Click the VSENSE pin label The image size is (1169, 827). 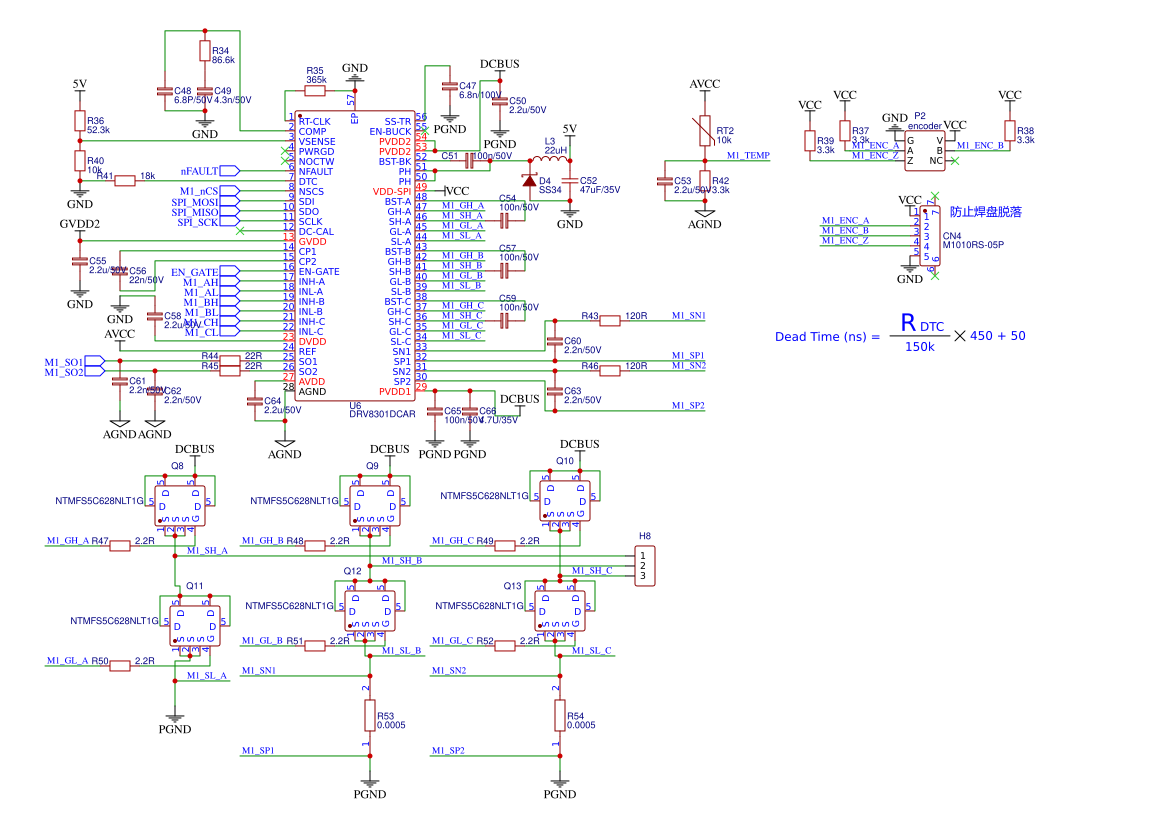[x=317, y=142]
